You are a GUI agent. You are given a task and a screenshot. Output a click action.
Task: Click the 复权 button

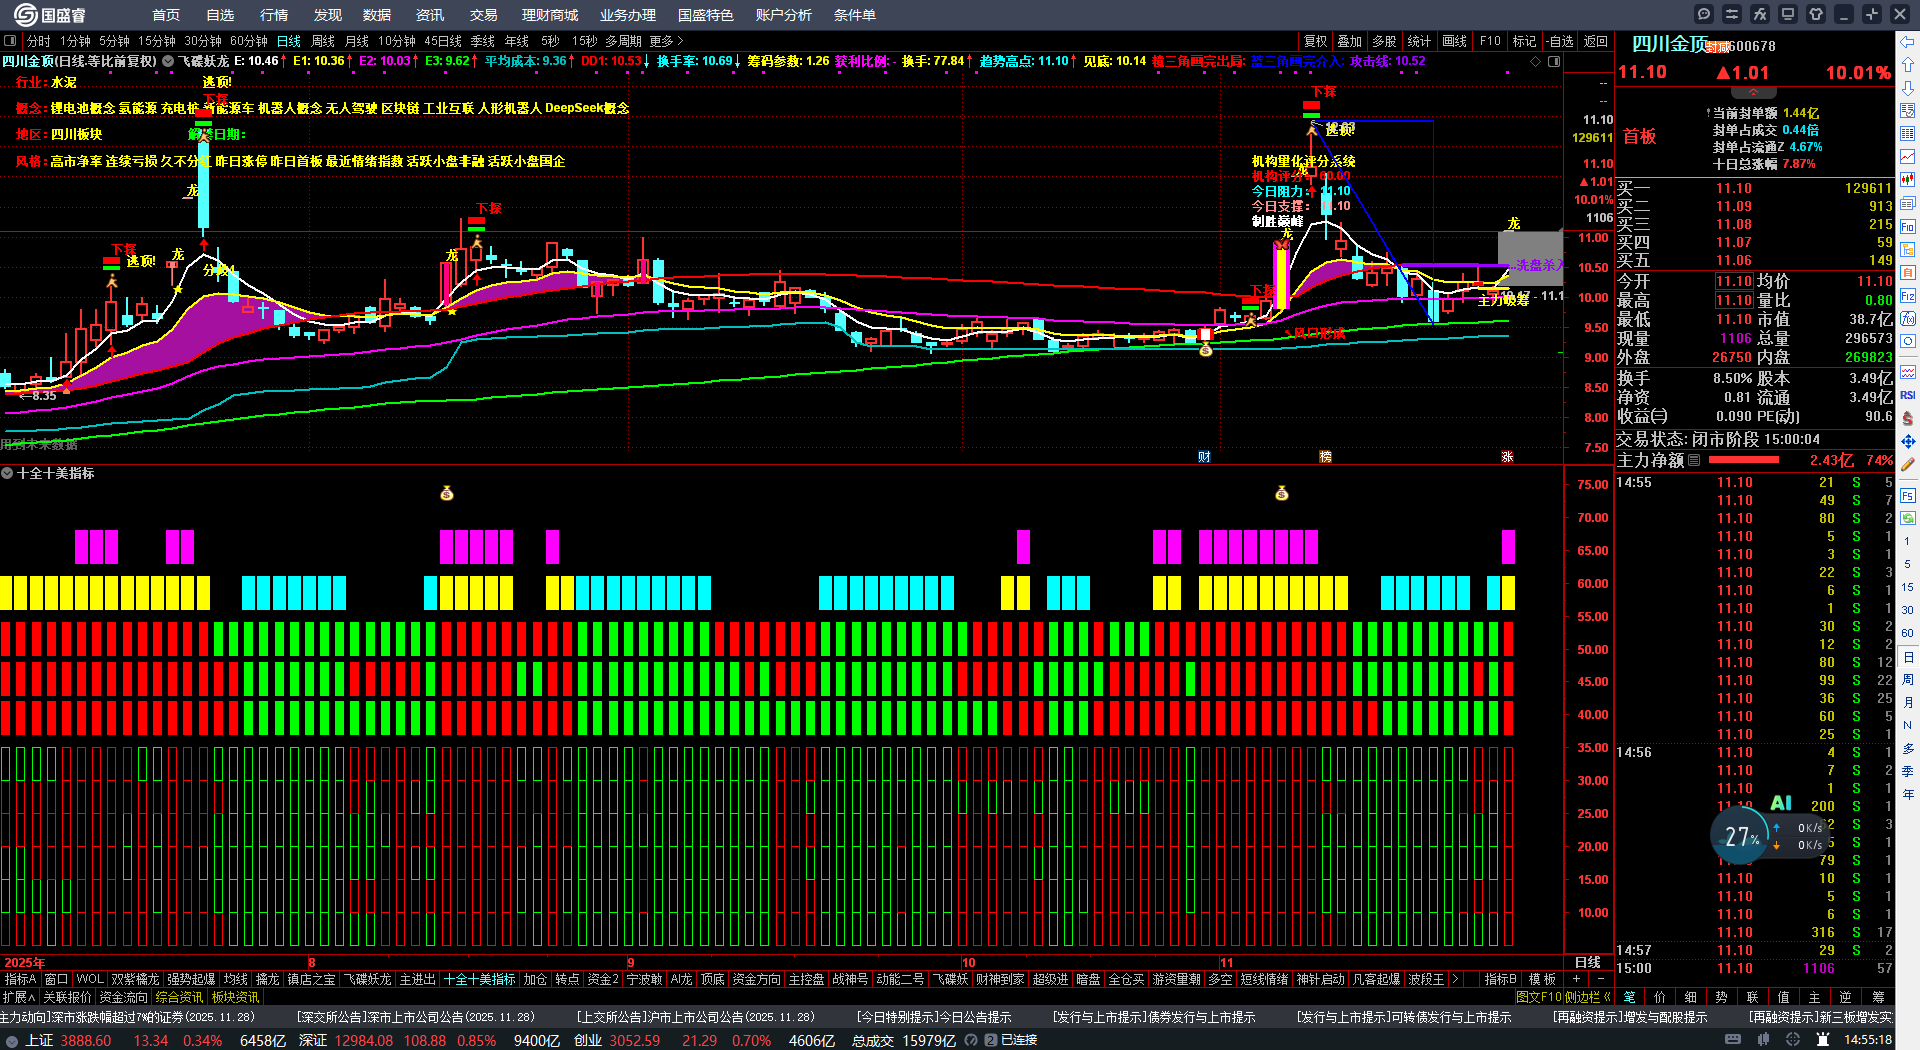[1316, 41]
